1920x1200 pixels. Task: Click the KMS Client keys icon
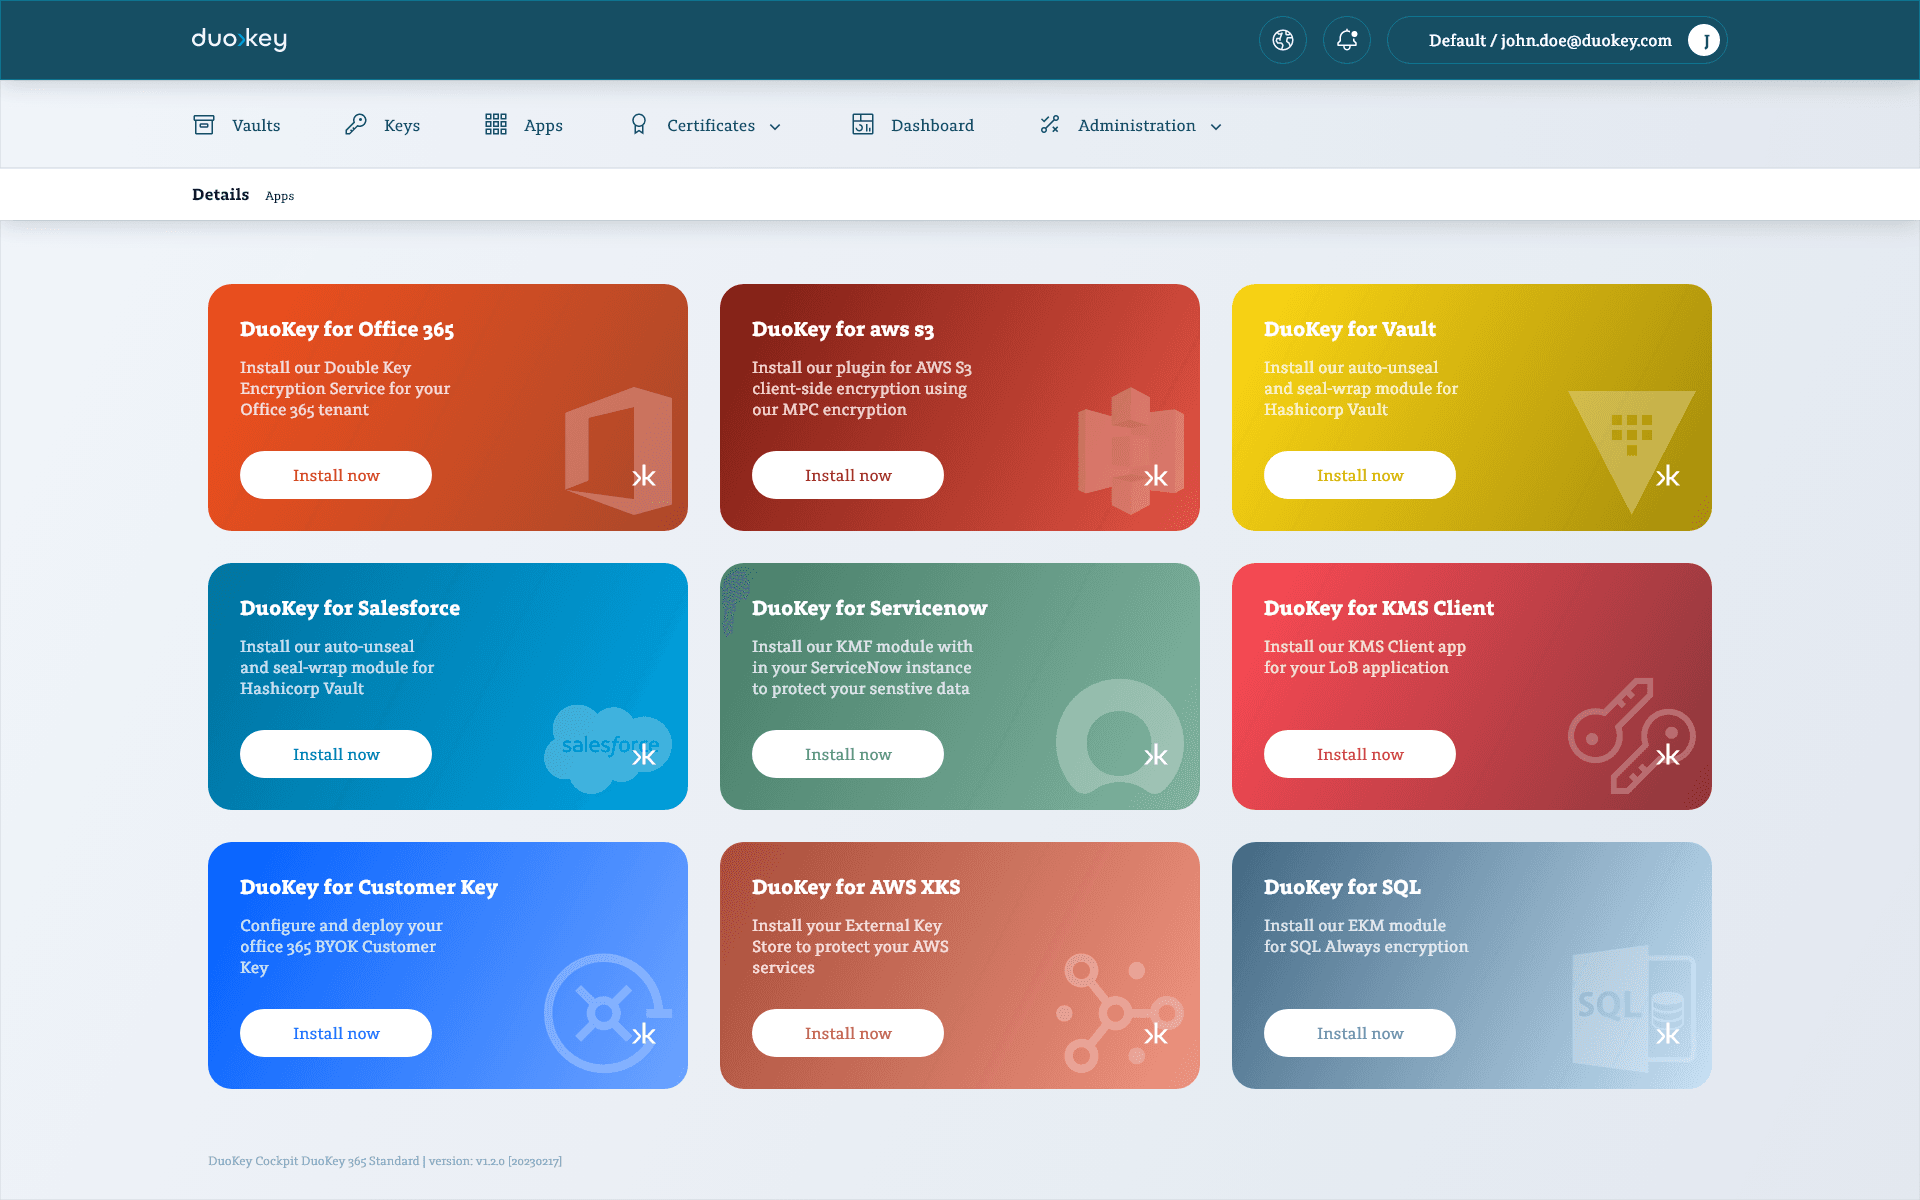coord(1632,736)
